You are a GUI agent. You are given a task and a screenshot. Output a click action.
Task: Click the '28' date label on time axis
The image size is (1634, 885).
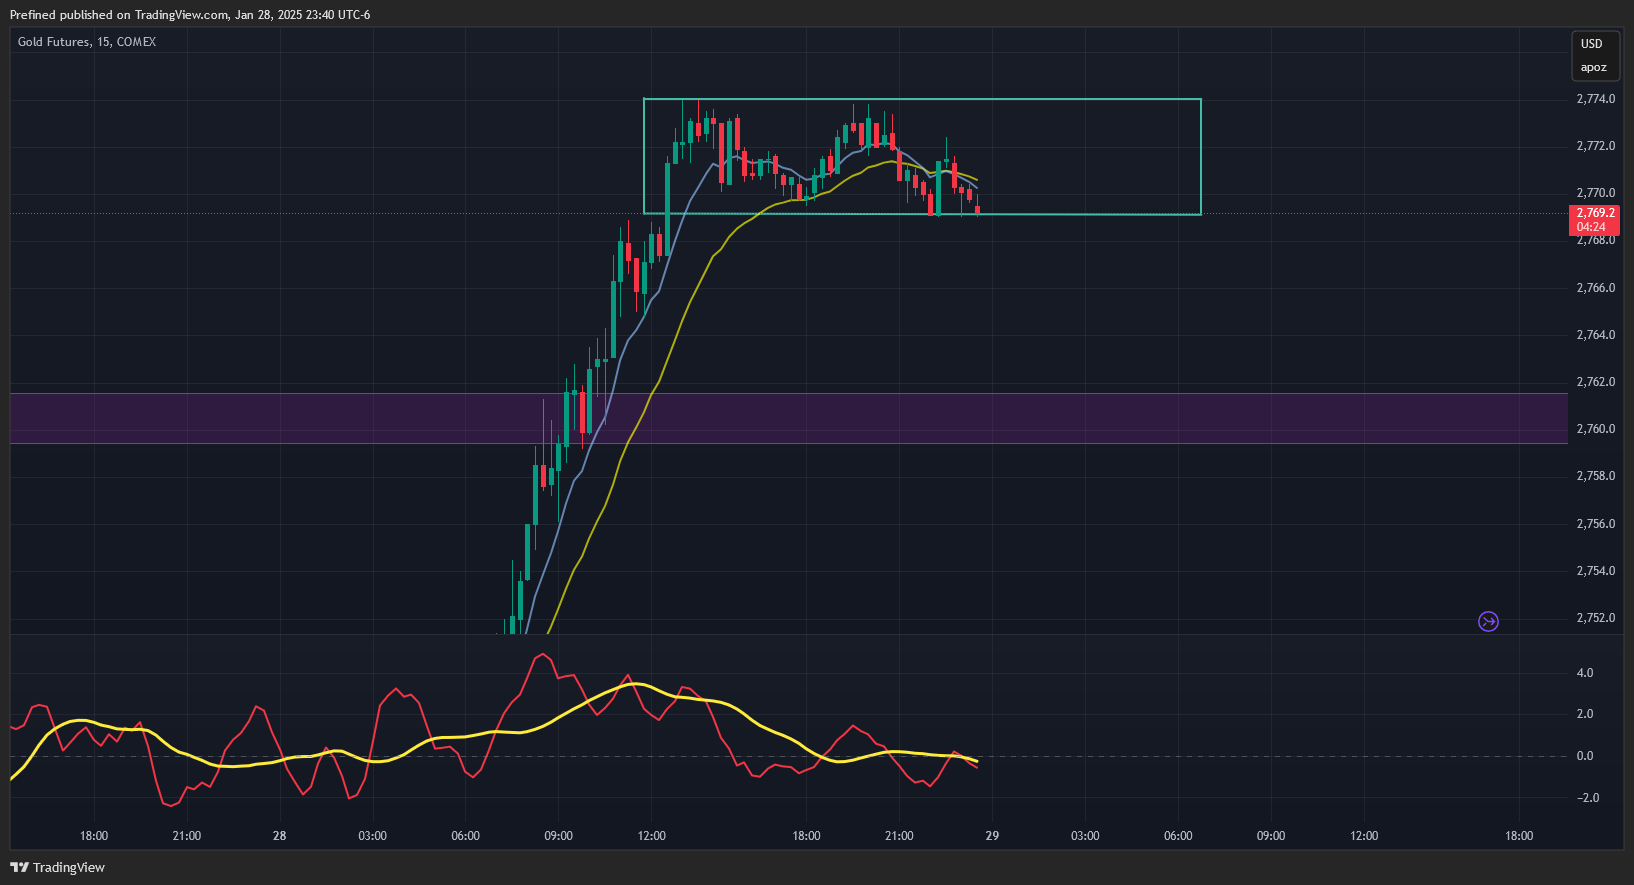click(x=279, y=836)
